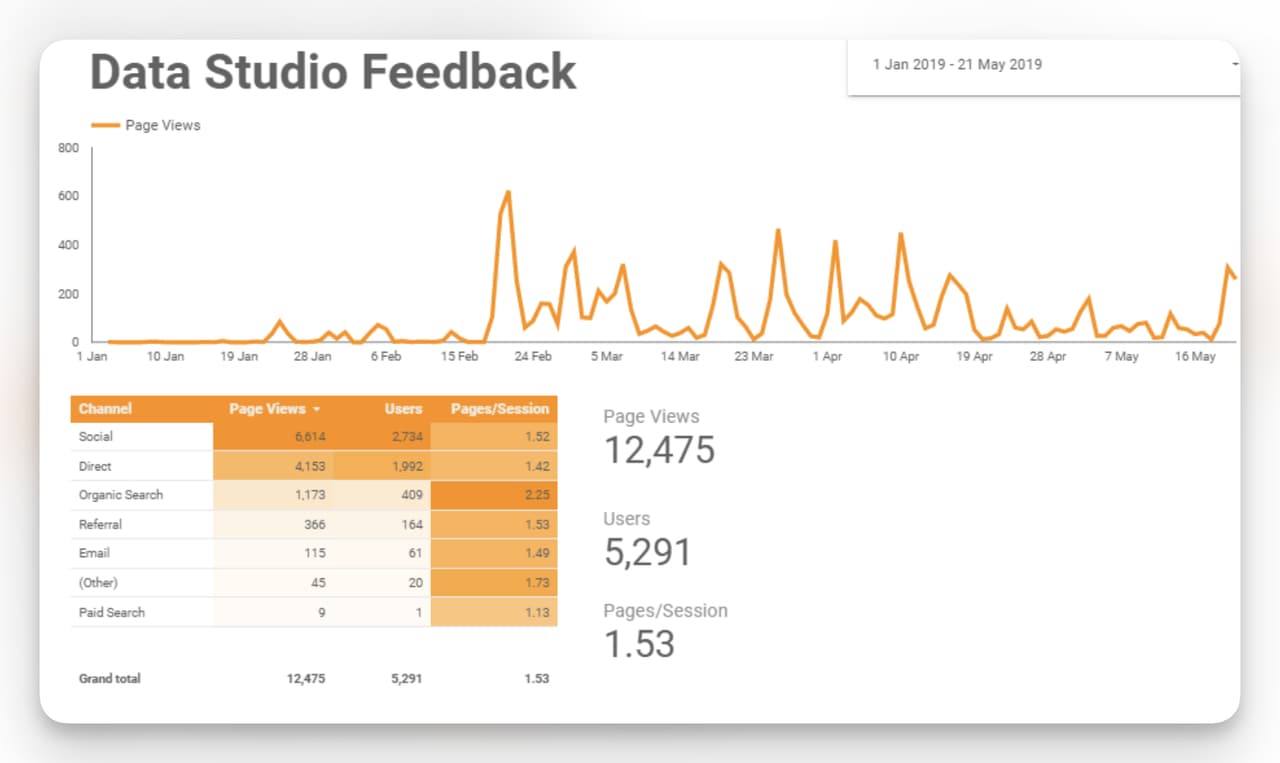Click the 12,475 Page Views scorecard
The image size is (1280, 763).
[659, 437]
